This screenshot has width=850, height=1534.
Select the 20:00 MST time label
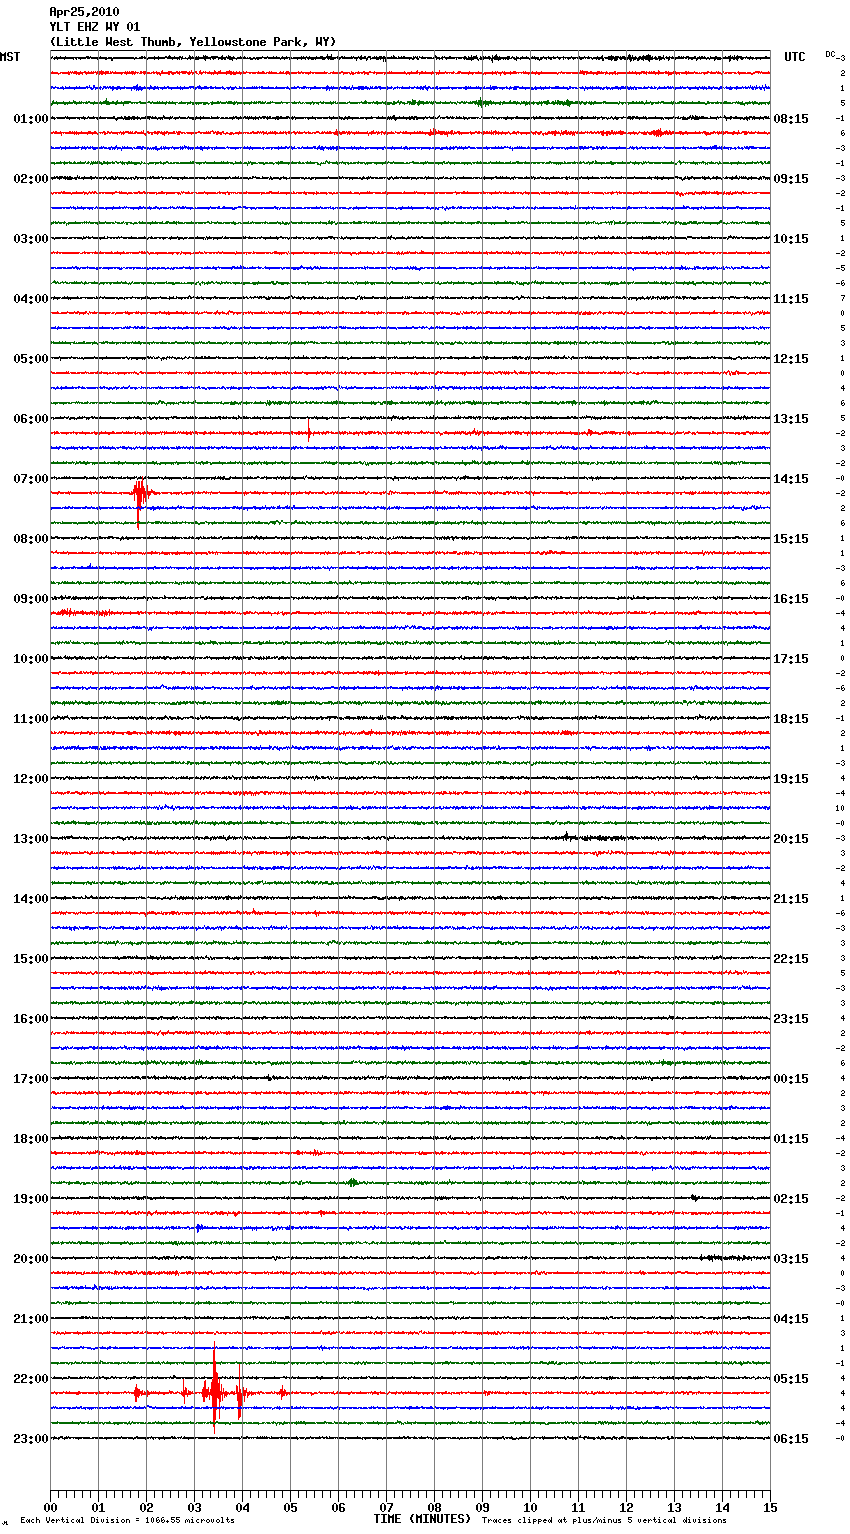[x=31, y=1259]
